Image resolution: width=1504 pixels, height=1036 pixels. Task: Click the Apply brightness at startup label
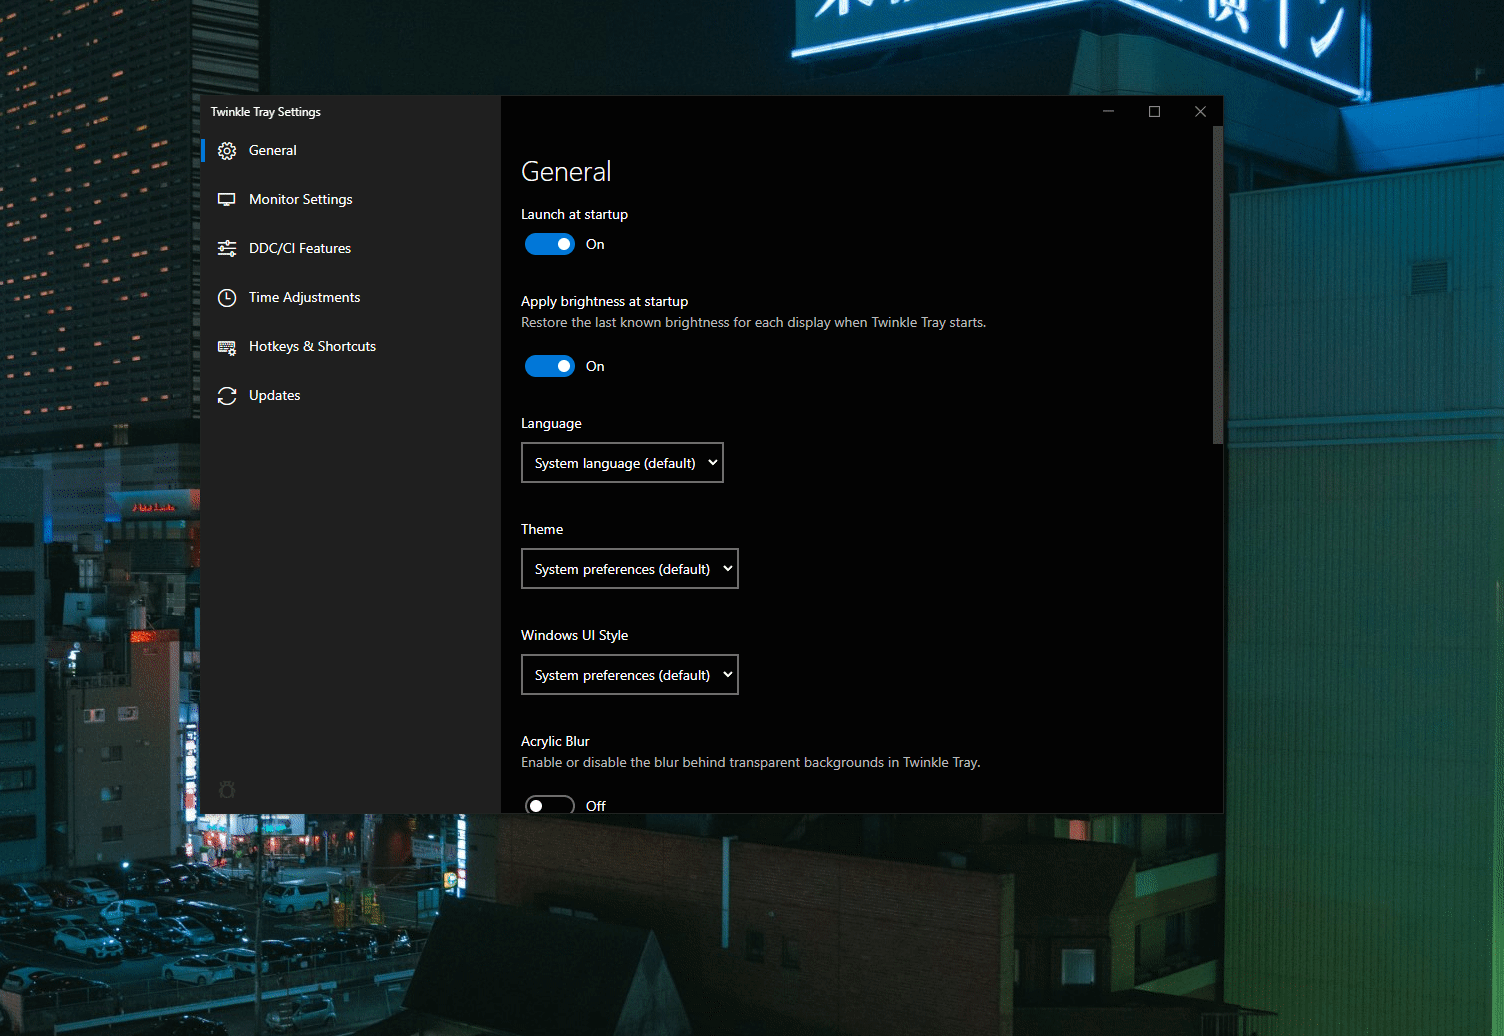pos(604,301)
